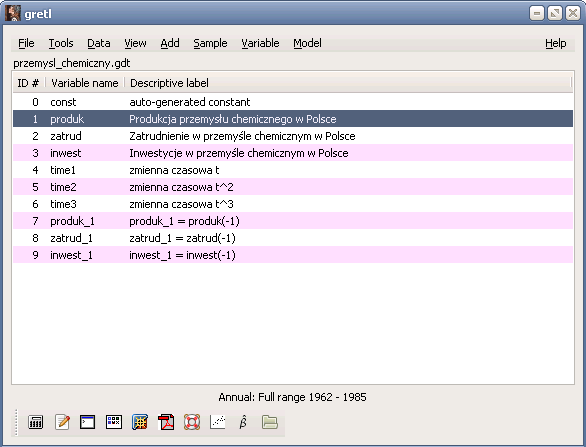Launch the gretl console icon
The image size is (586, 447).
click(x=87, y=422)
